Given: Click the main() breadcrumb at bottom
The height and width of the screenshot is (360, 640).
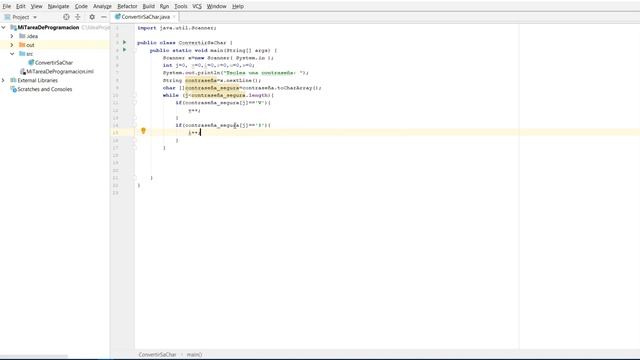Looking at the screenshot, I should tap(194, 355).
